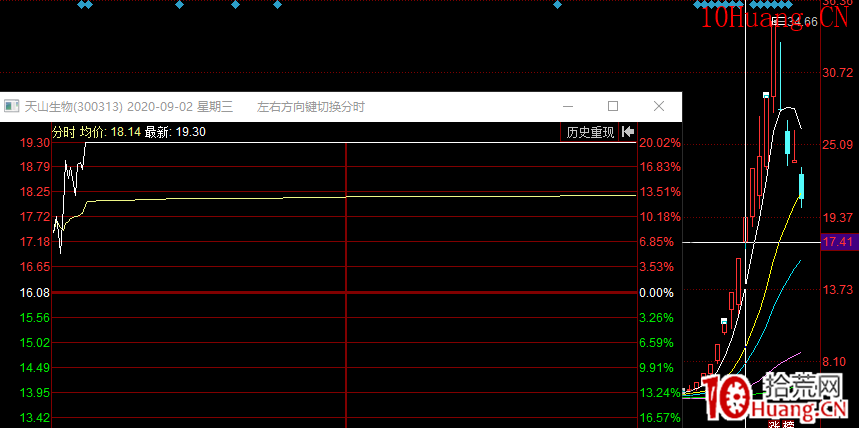
Task: Click the 均价: 18.14 value
Action: click(111, 132)
